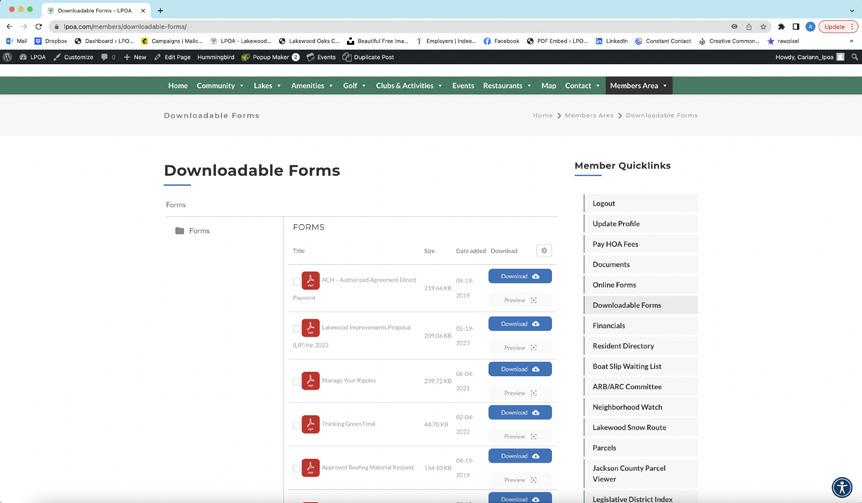Viewport: 862px width, 503px height.
Task: Select the Forms folder icon in tree
Action: point(179,230)
